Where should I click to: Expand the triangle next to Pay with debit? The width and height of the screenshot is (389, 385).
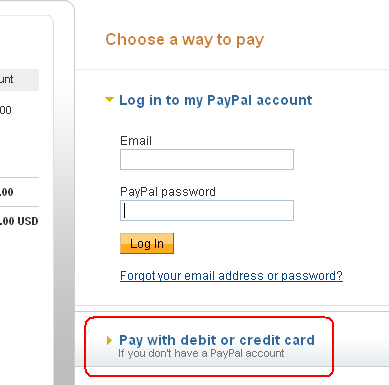click(109, 340)
